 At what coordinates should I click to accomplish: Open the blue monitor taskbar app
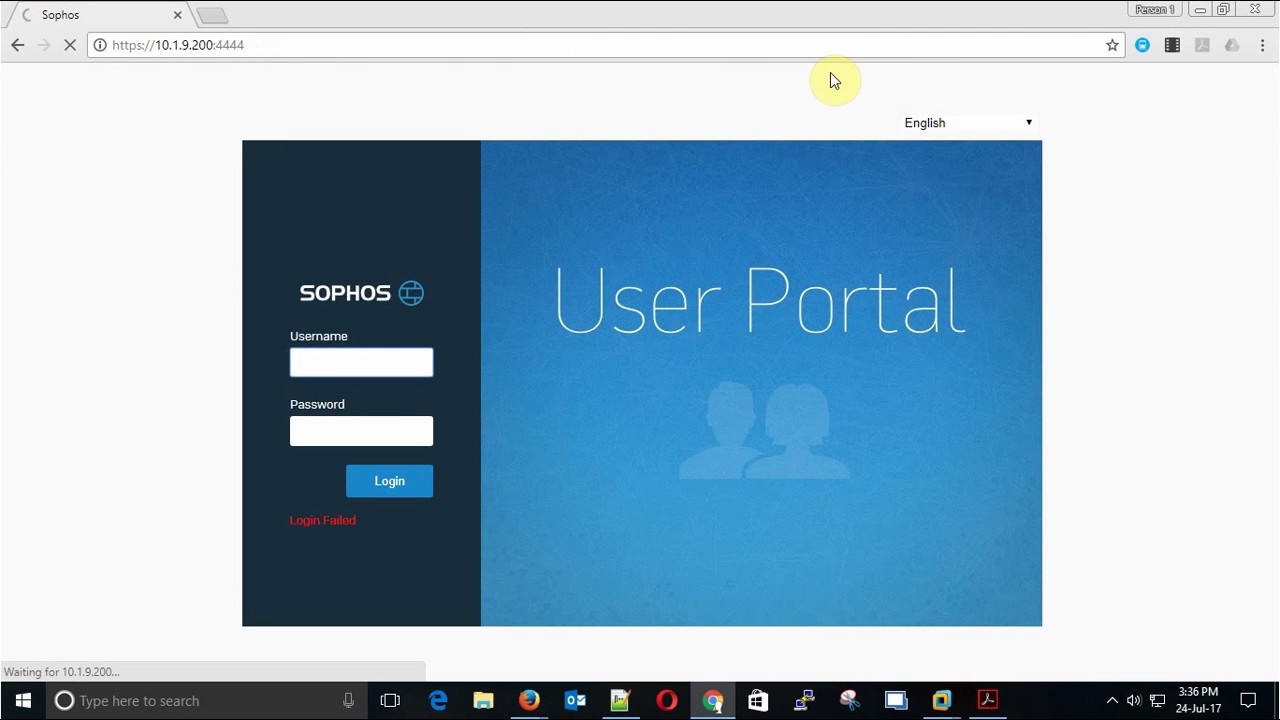point(895,701)
